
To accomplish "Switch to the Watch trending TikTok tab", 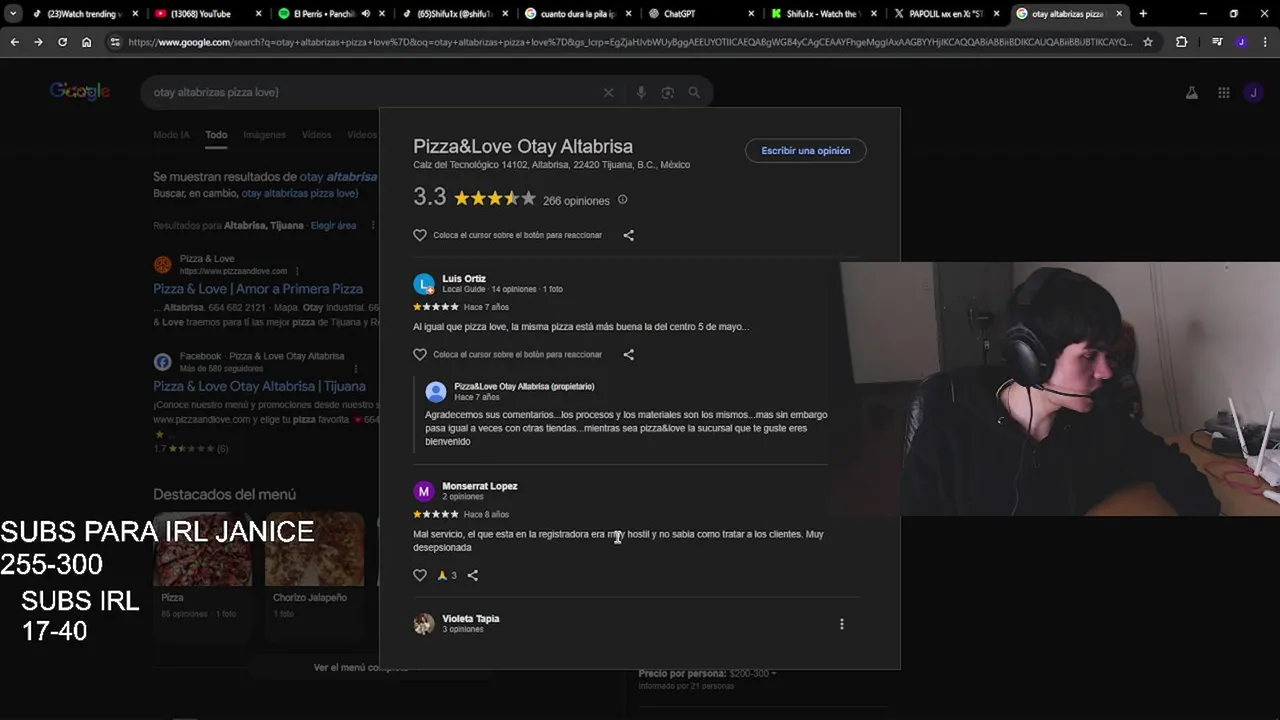I will (x=84, y=14).
